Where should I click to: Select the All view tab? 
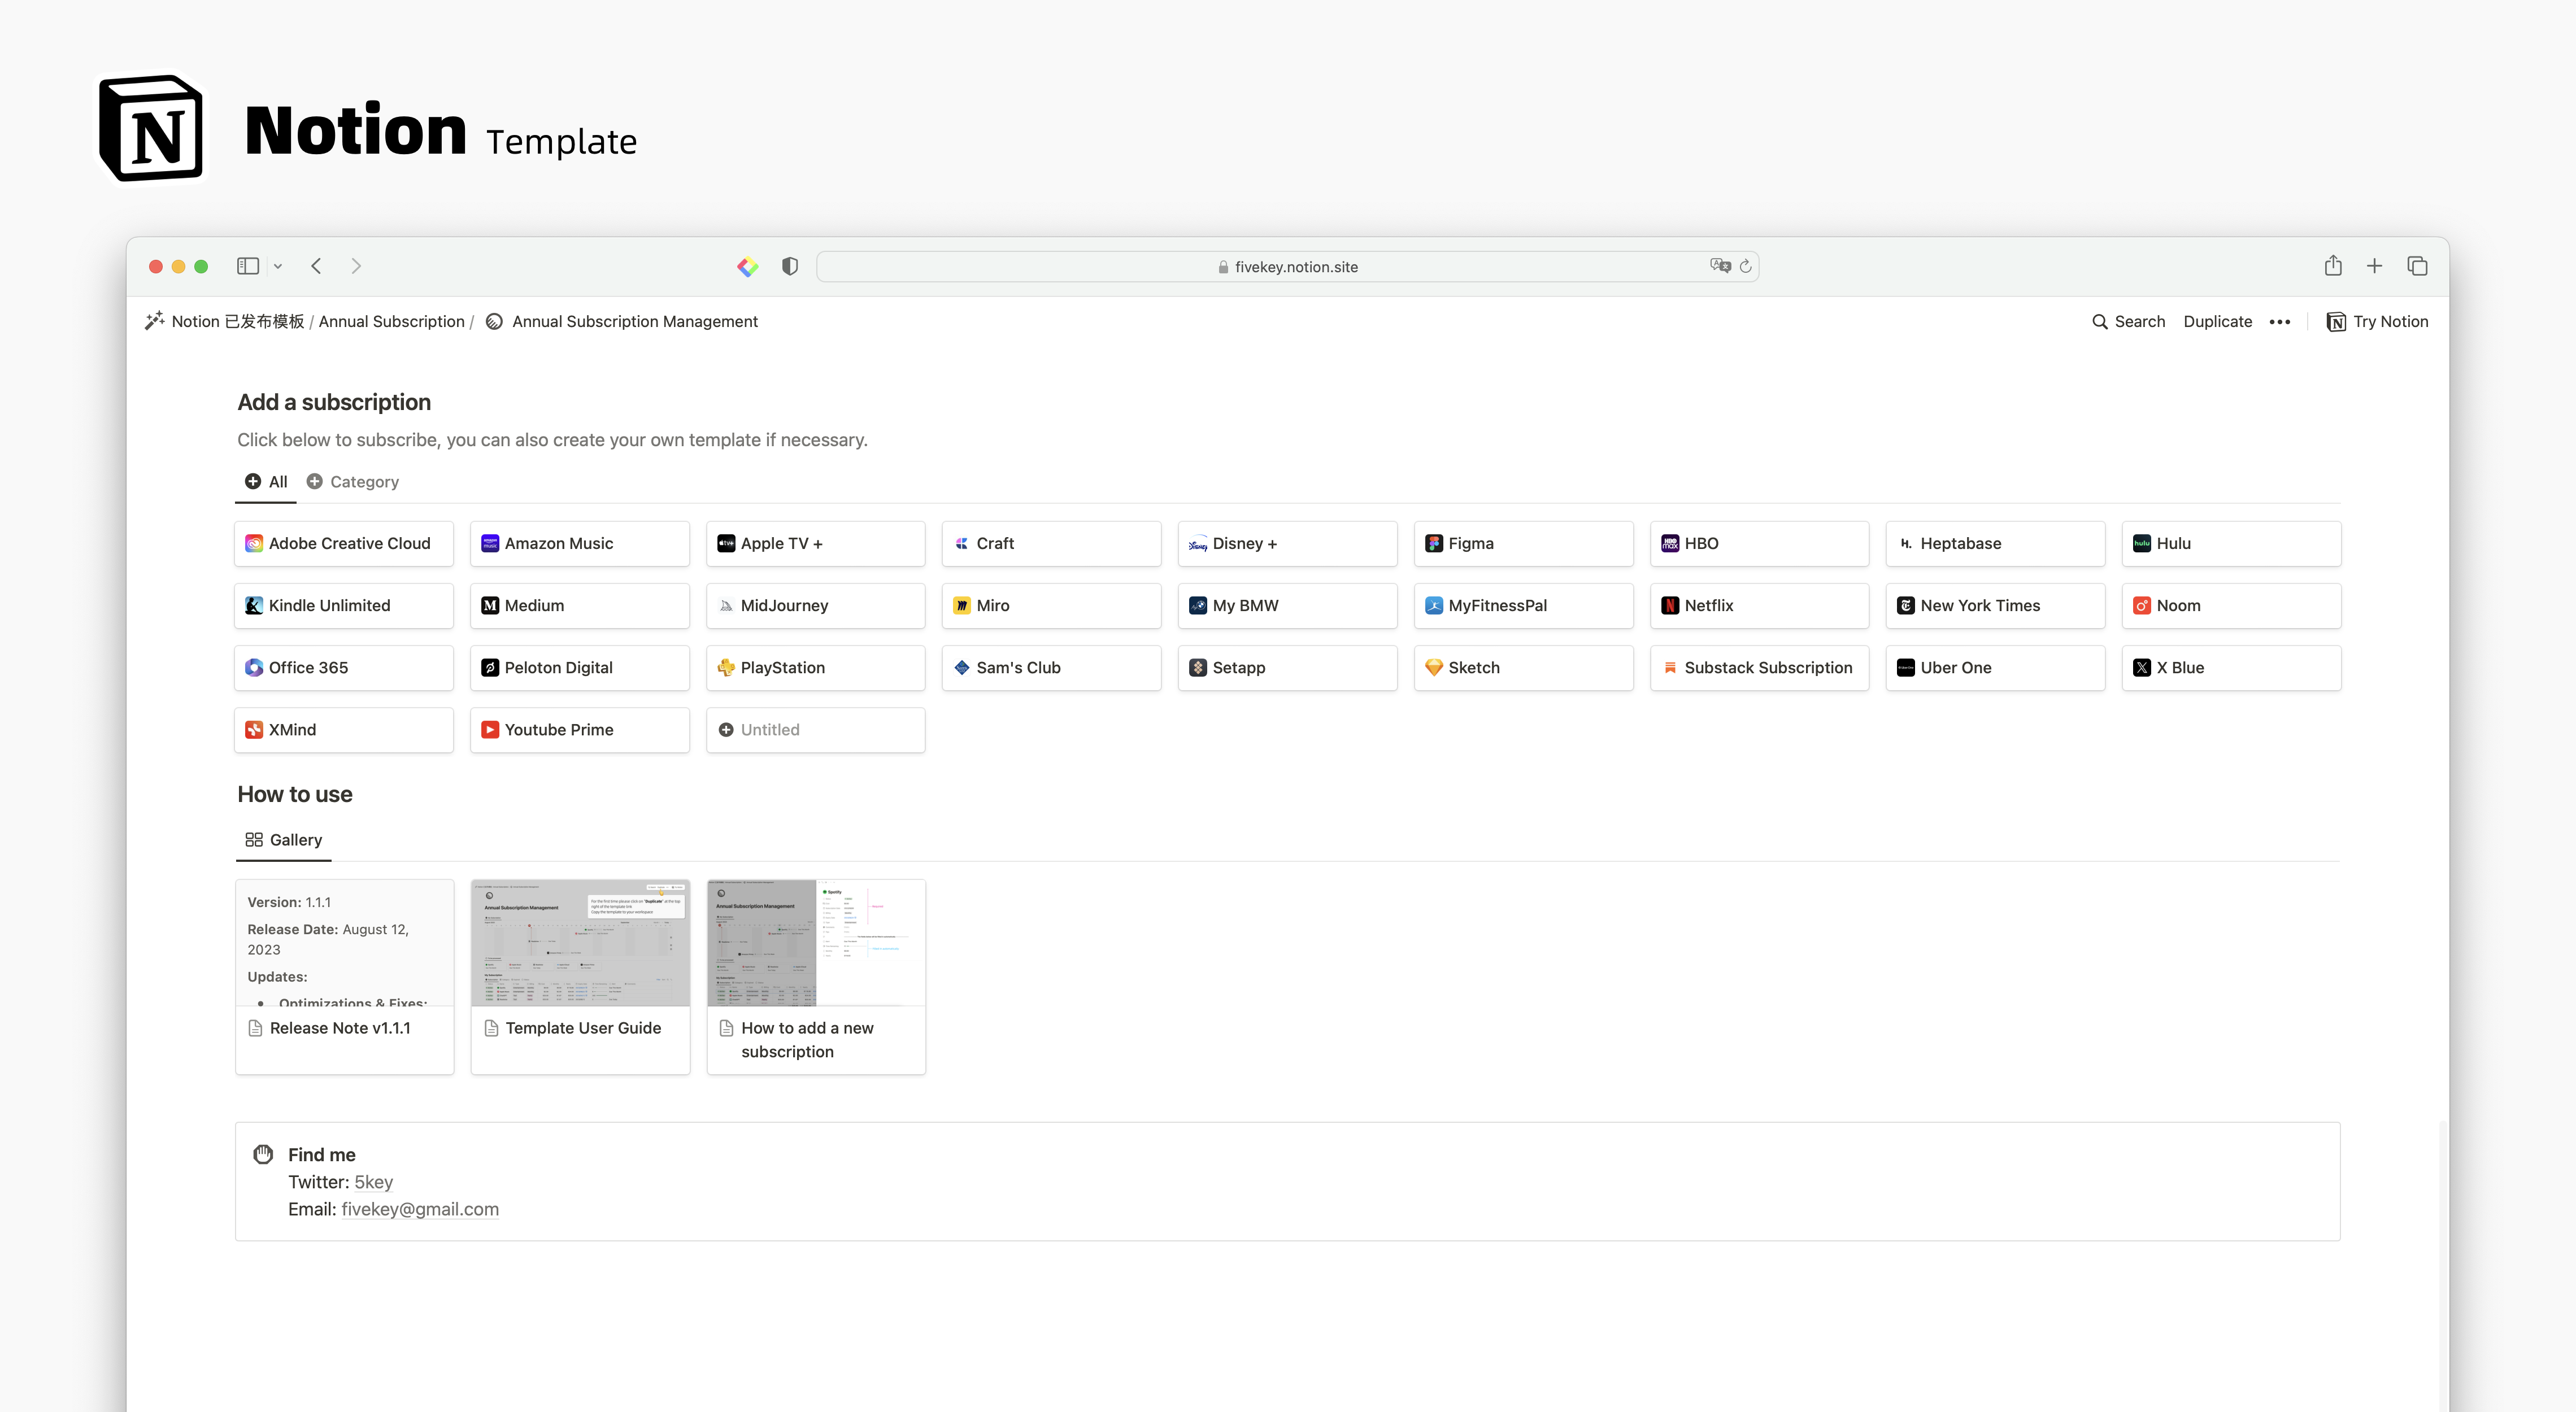(266, 482)
